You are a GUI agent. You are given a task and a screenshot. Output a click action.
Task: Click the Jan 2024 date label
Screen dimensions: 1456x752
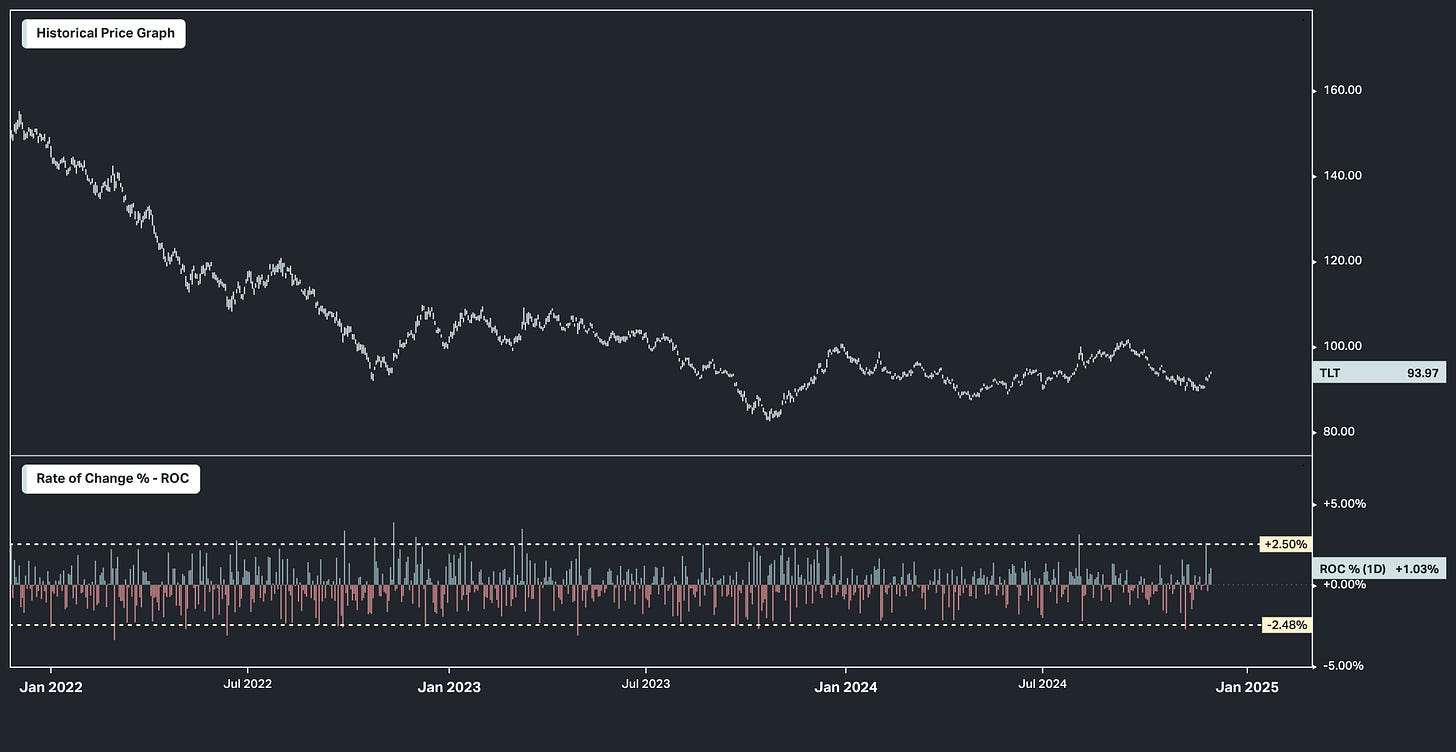coord(845,687)
